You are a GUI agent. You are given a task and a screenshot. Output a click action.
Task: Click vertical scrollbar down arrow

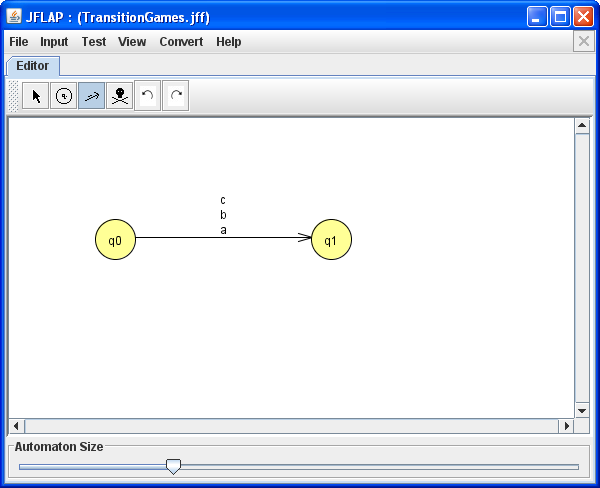582,411
